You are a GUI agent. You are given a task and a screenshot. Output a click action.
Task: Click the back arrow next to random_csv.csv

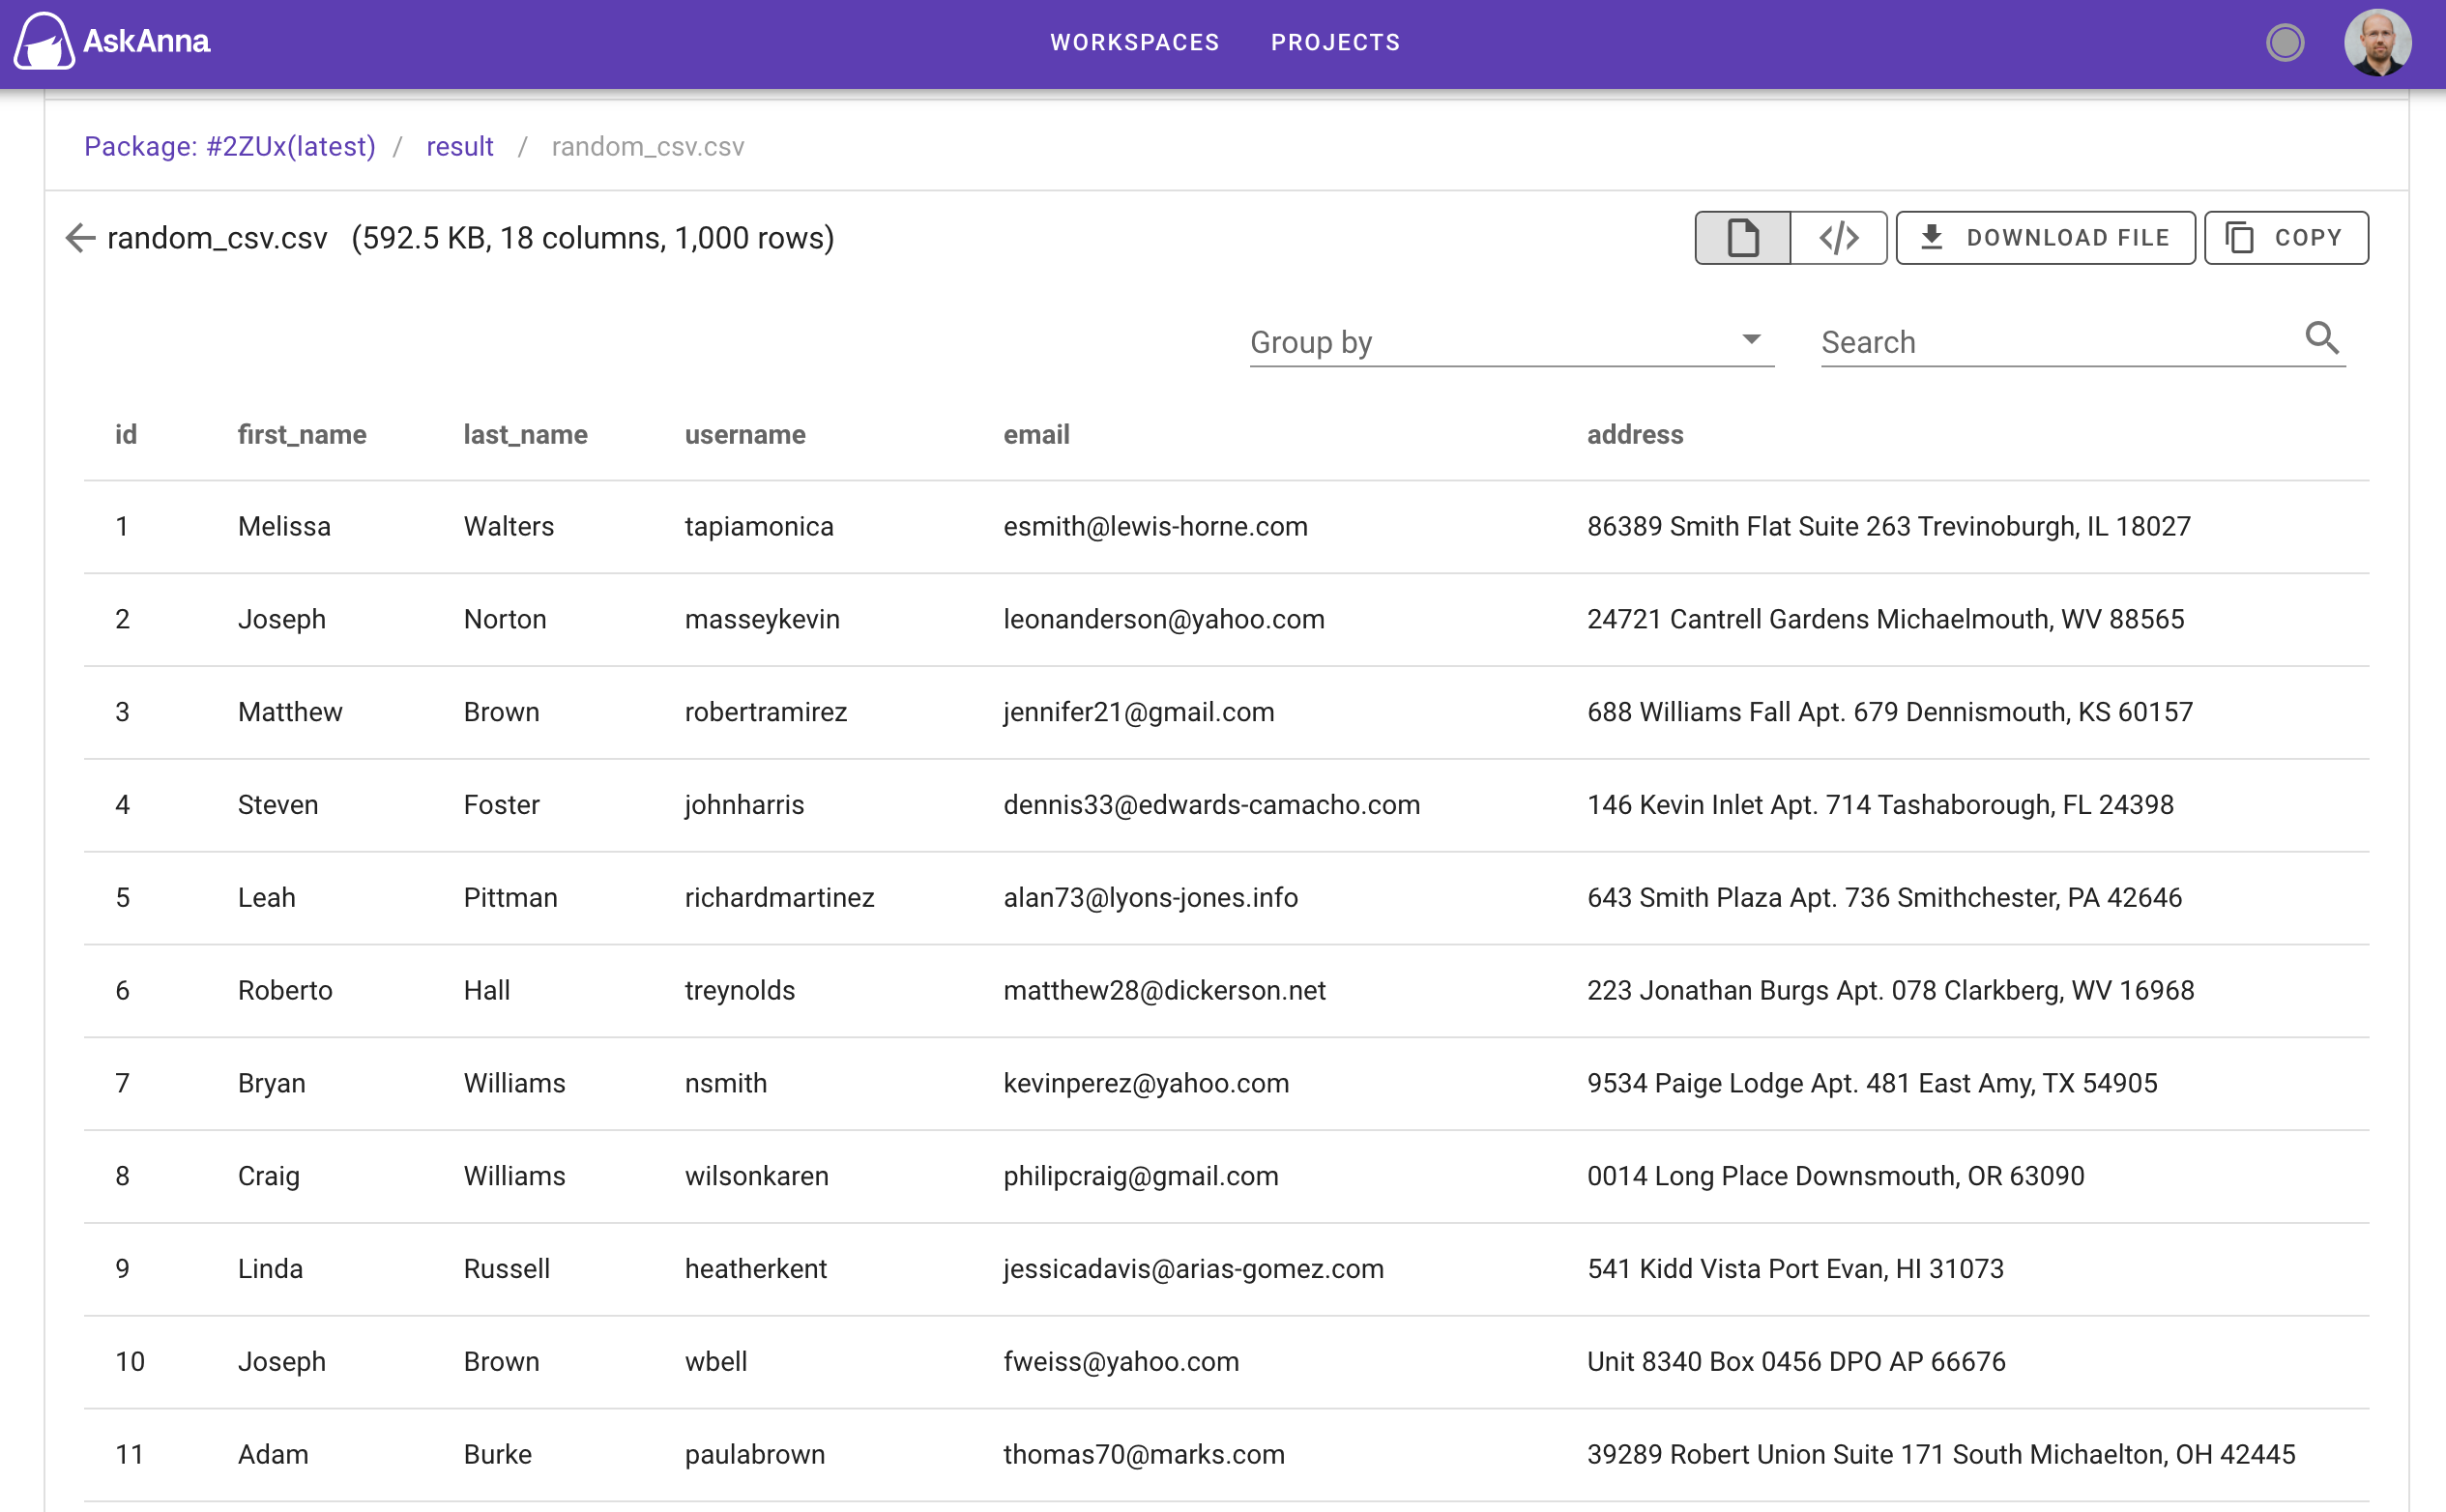coord(84,236)
